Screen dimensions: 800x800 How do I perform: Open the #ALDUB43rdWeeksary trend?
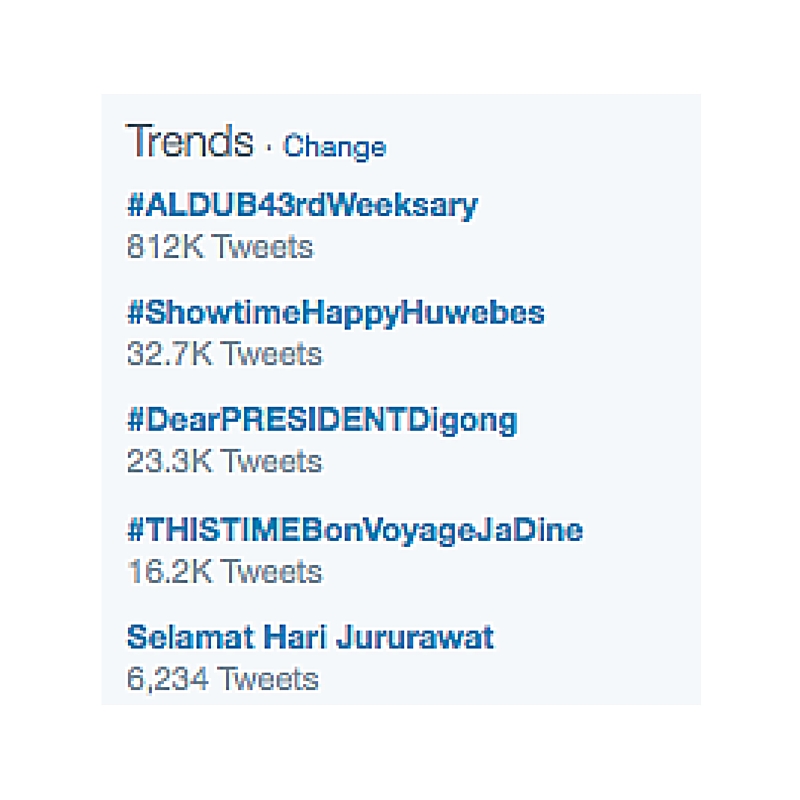302,206
